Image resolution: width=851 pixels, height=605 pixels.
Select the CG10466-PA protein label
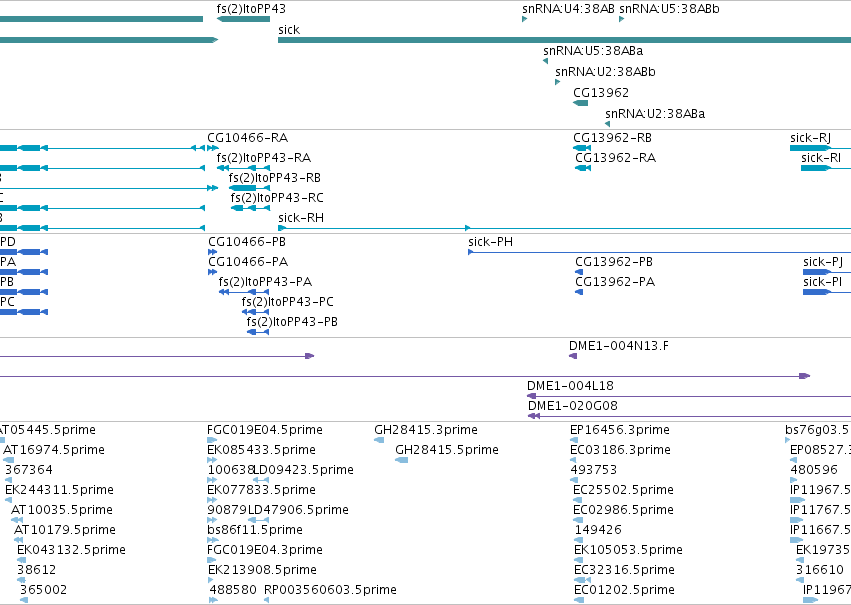point(248,262)
